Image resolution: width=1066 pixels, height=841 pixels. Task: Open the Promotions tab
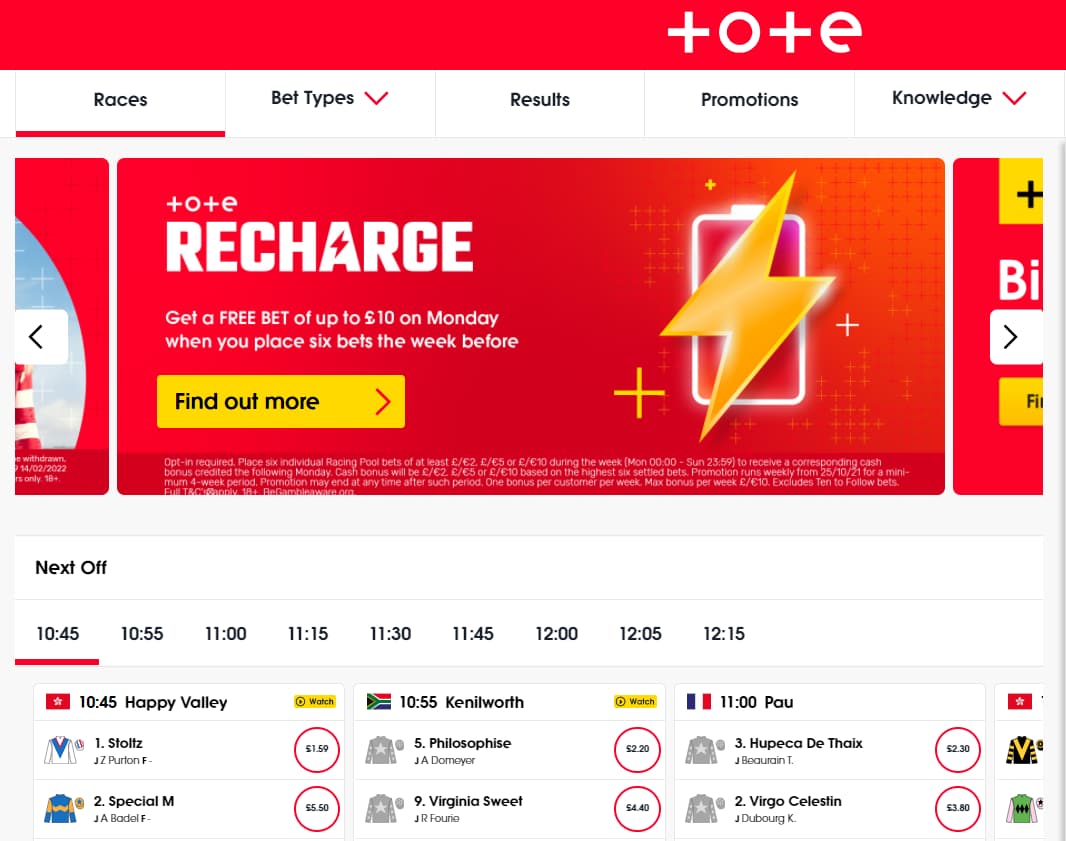click(749, 100)
